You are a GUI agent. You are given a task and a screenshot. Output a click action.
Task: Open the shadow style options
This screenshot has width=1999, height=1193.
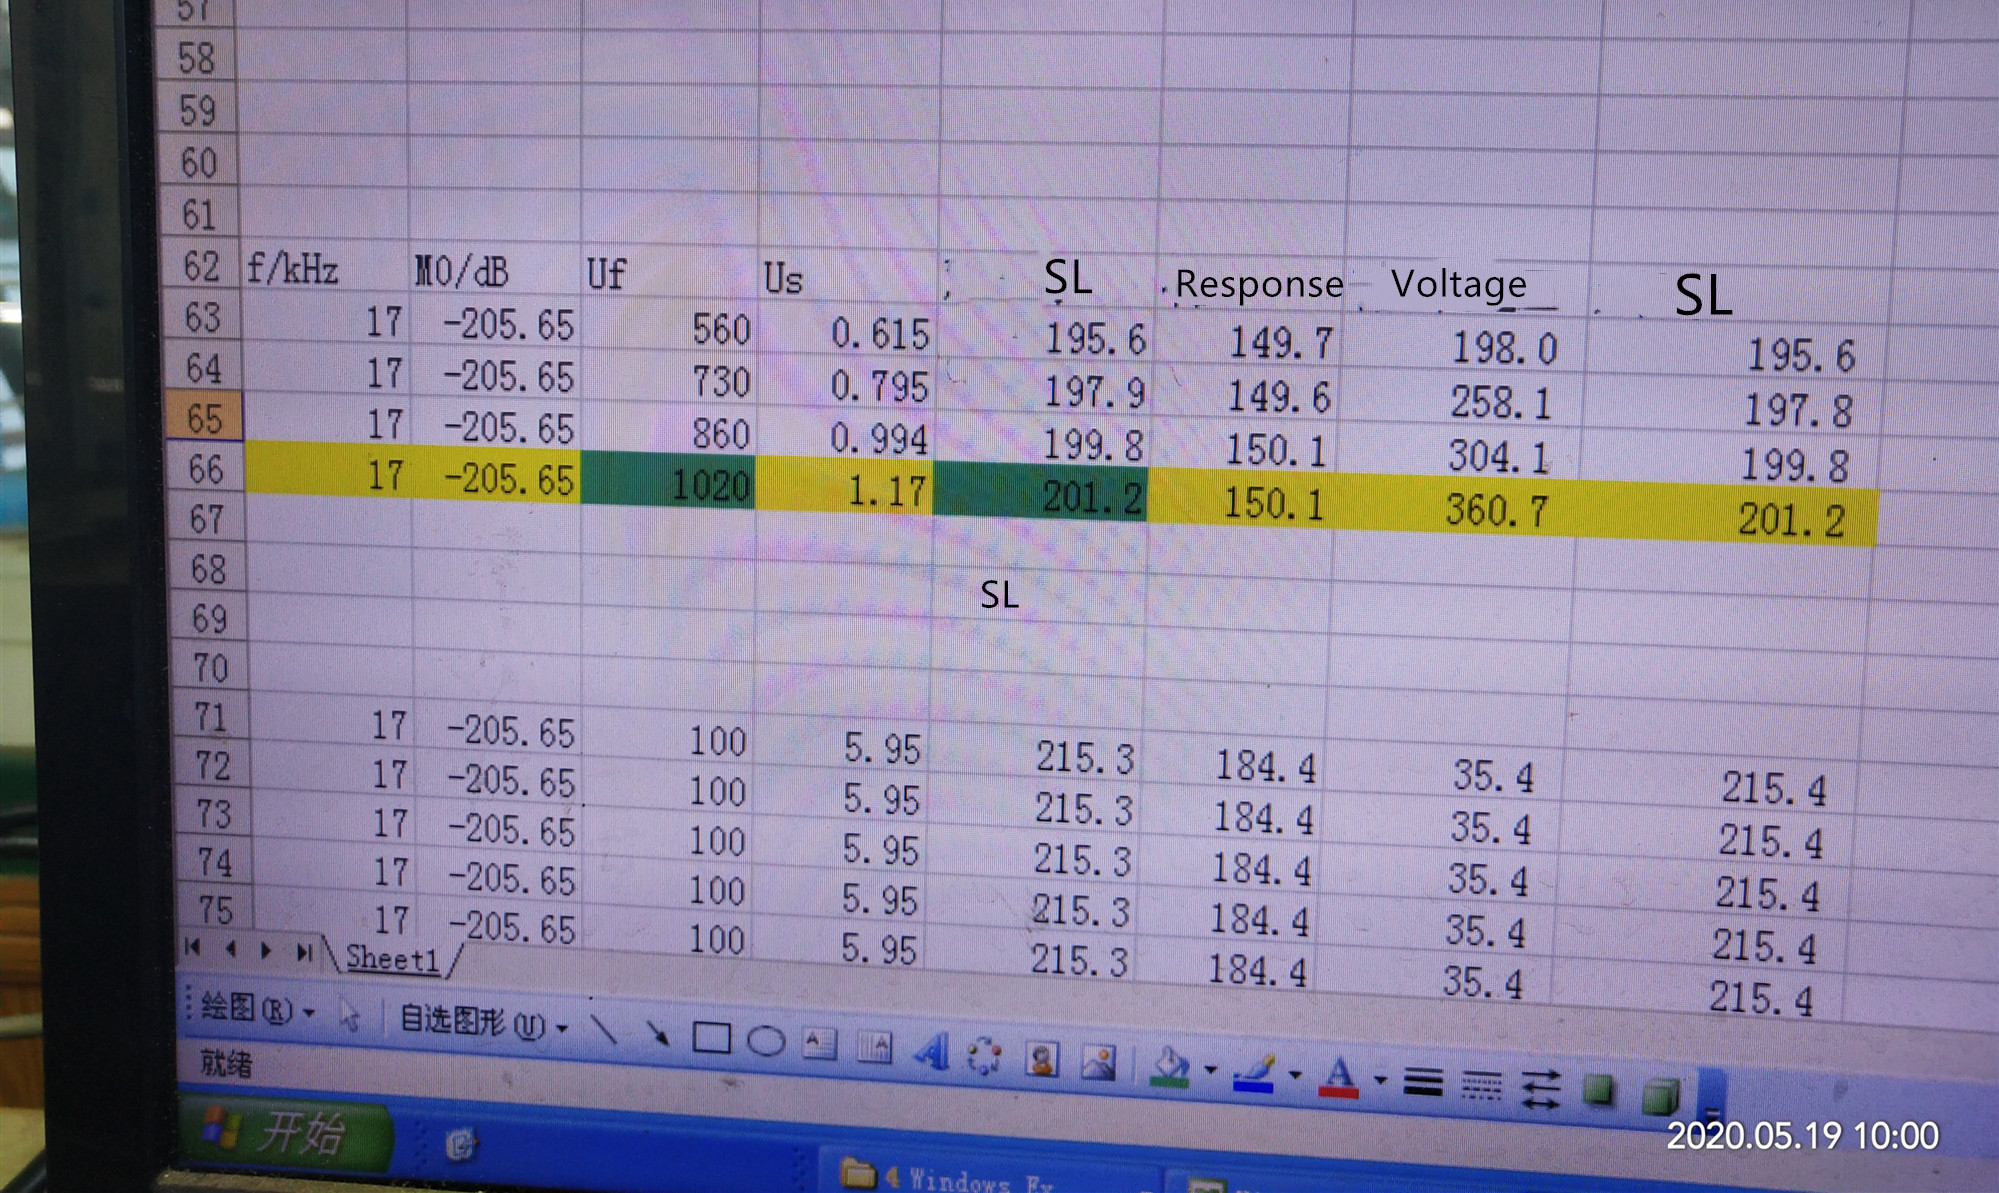(x=1598, y=1090)
